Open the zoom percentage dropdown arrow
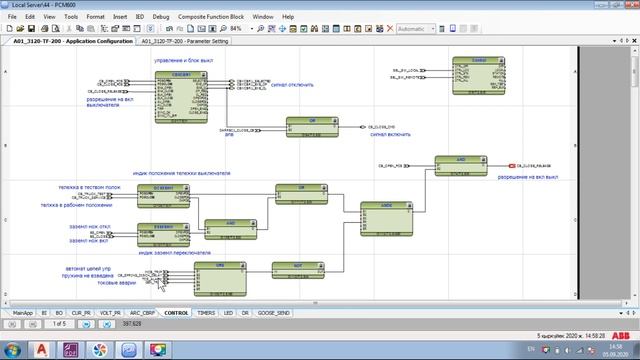 coord(252,29)
